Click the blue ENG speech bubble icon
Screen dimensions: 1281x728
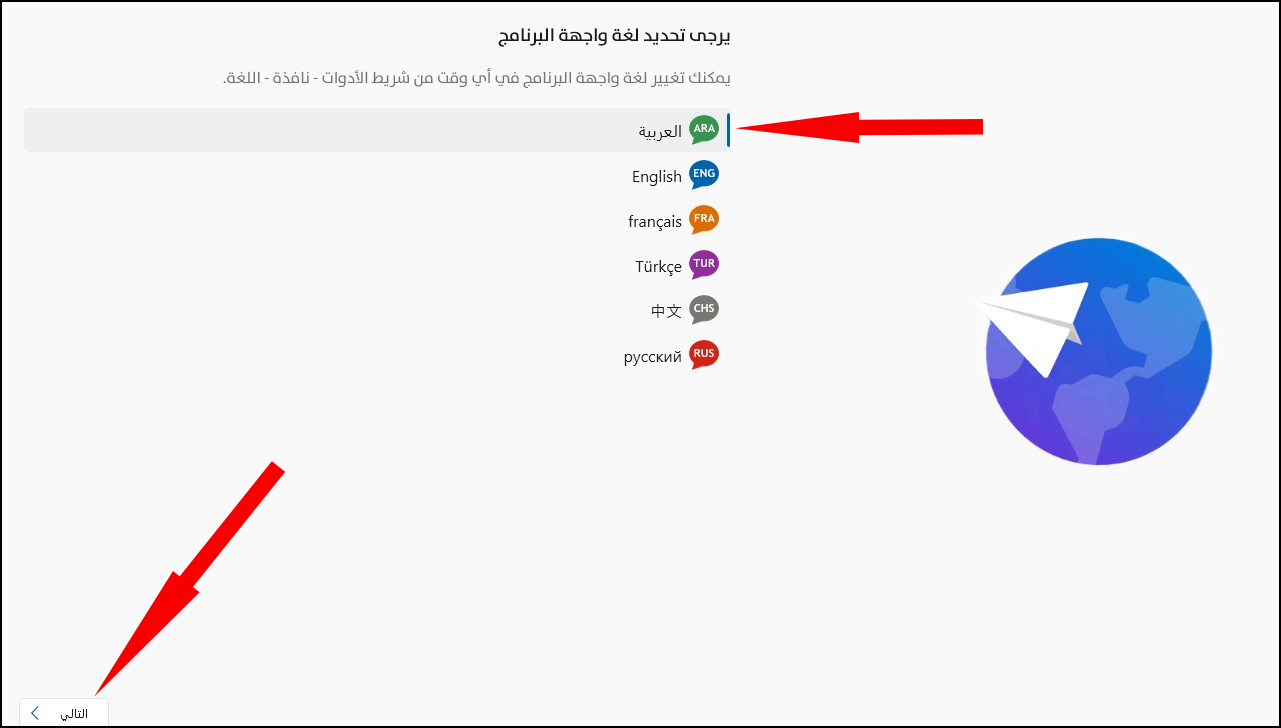pos(704,175)
